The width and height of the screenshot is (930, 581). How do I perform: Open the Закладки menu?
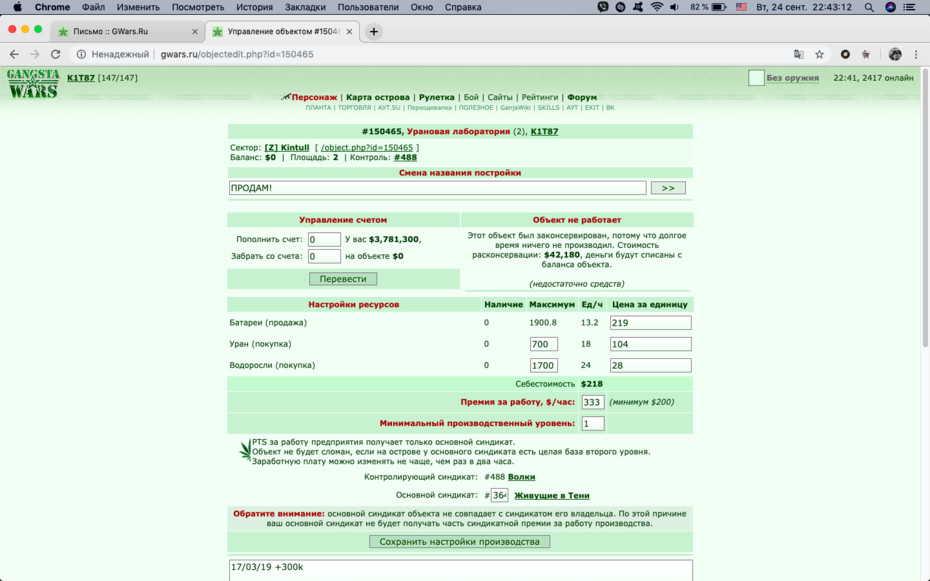click(305, 7)
